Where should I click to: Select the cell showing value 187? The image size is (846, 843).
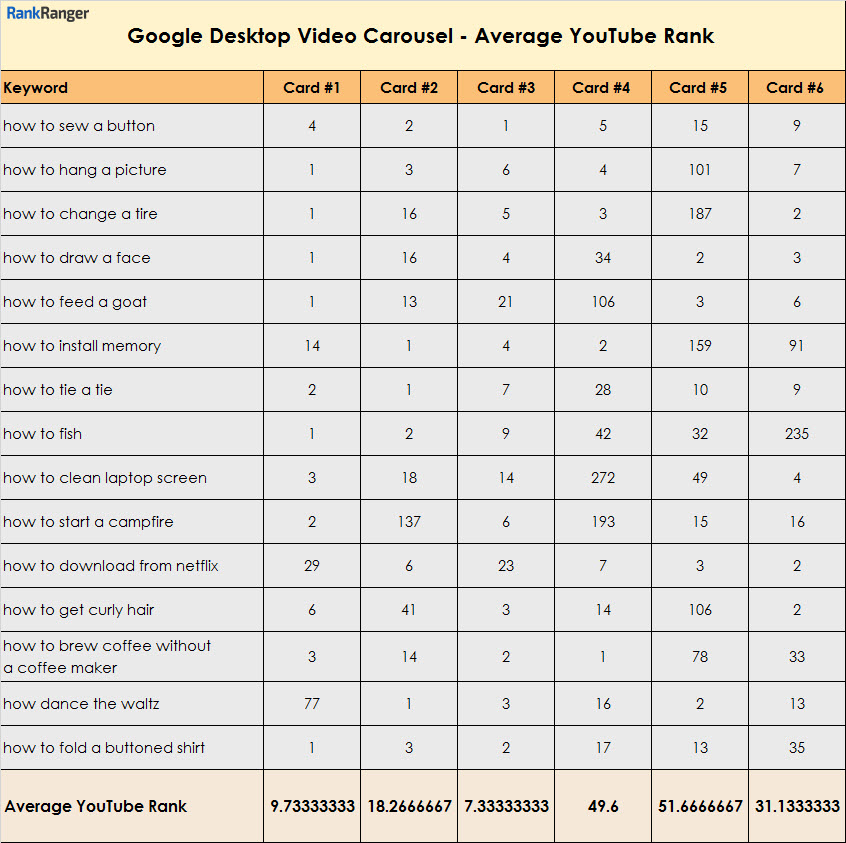[x=700, y=214]
